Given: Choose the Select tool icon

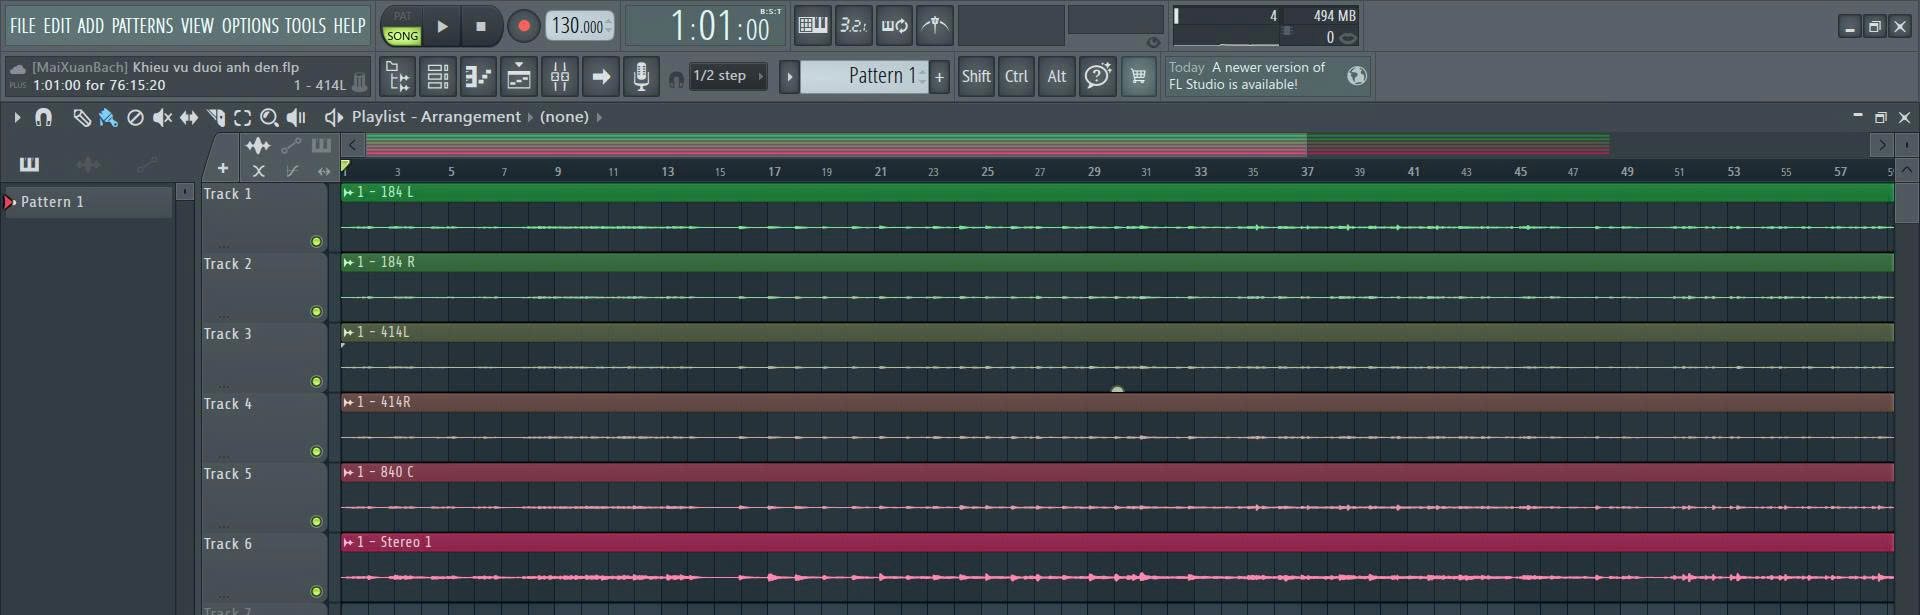Looking at the screenshot, I should tap(242, 117).
